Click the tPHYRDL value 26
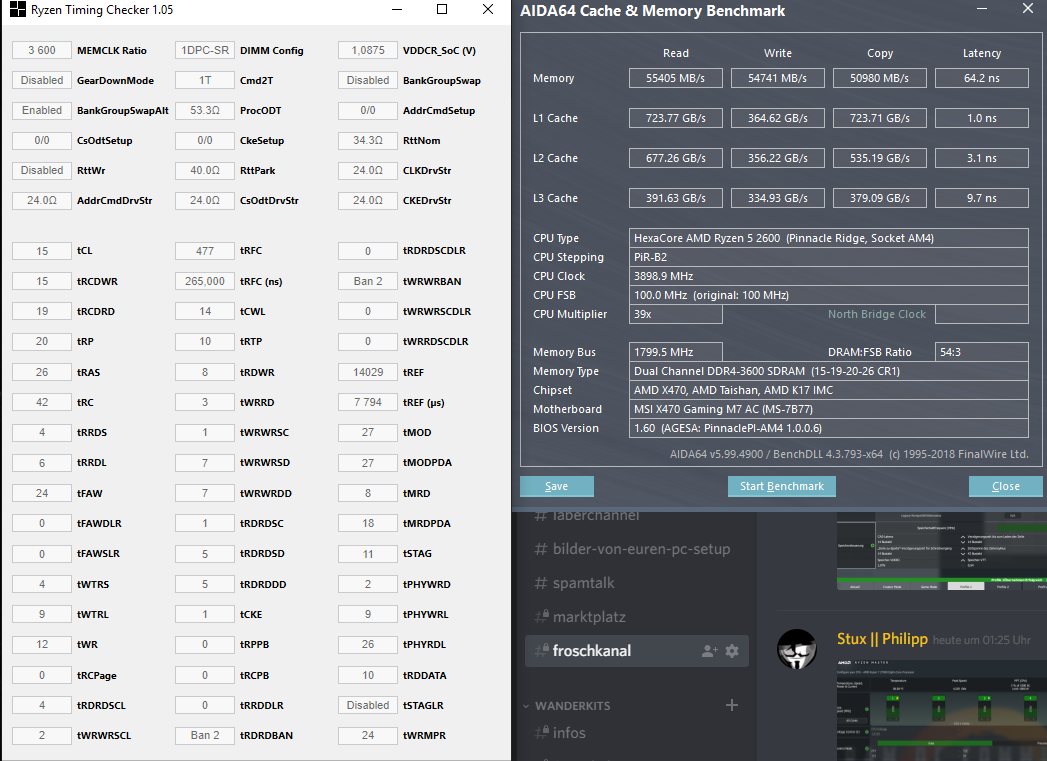1047x761 pixels. (x=368, y=644)
